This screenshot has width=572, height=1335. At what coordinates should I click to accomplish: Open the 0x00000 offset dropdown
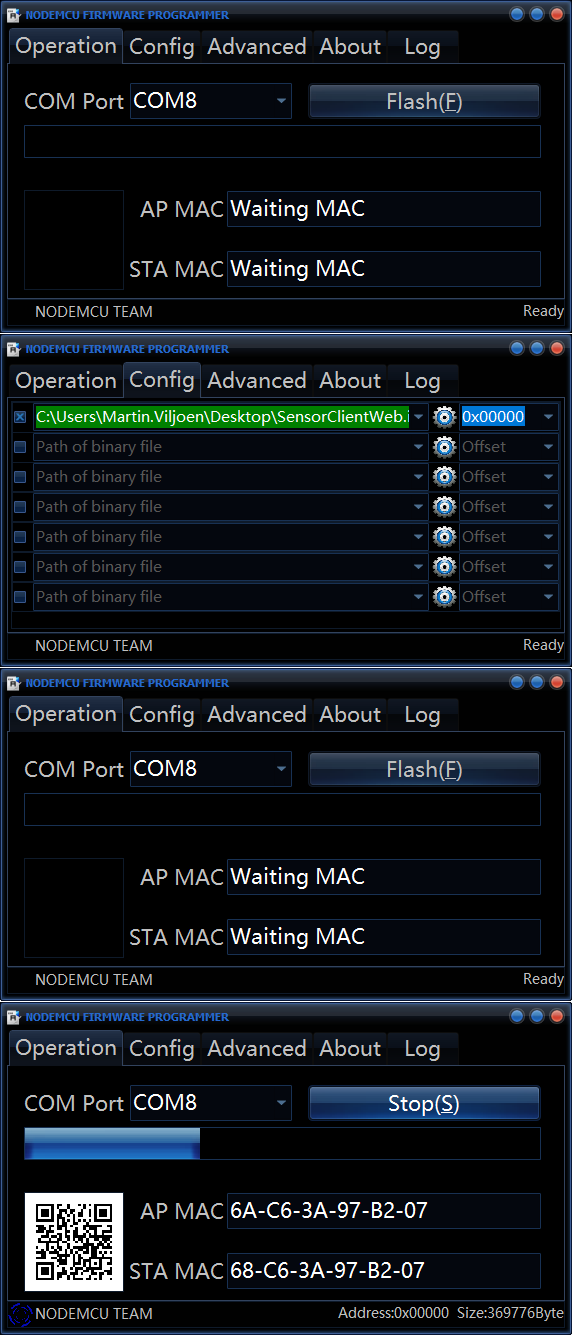(x=548, y=417)
